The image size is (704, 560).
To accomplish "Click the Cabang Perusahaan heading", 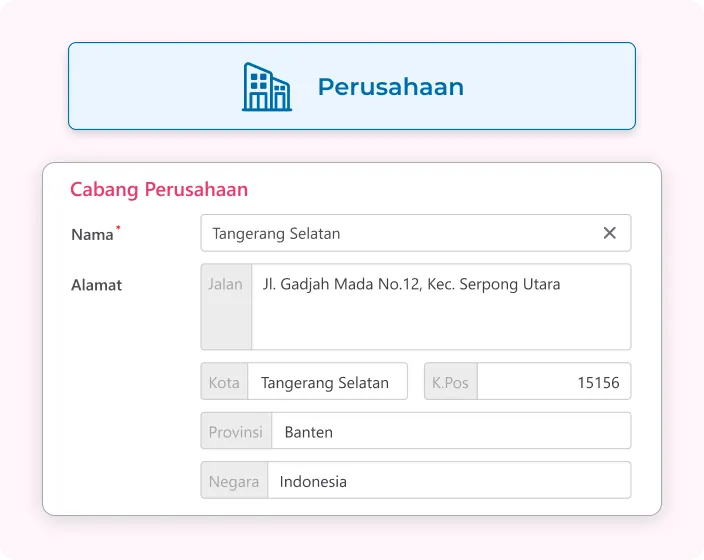I will click(159, 190).
